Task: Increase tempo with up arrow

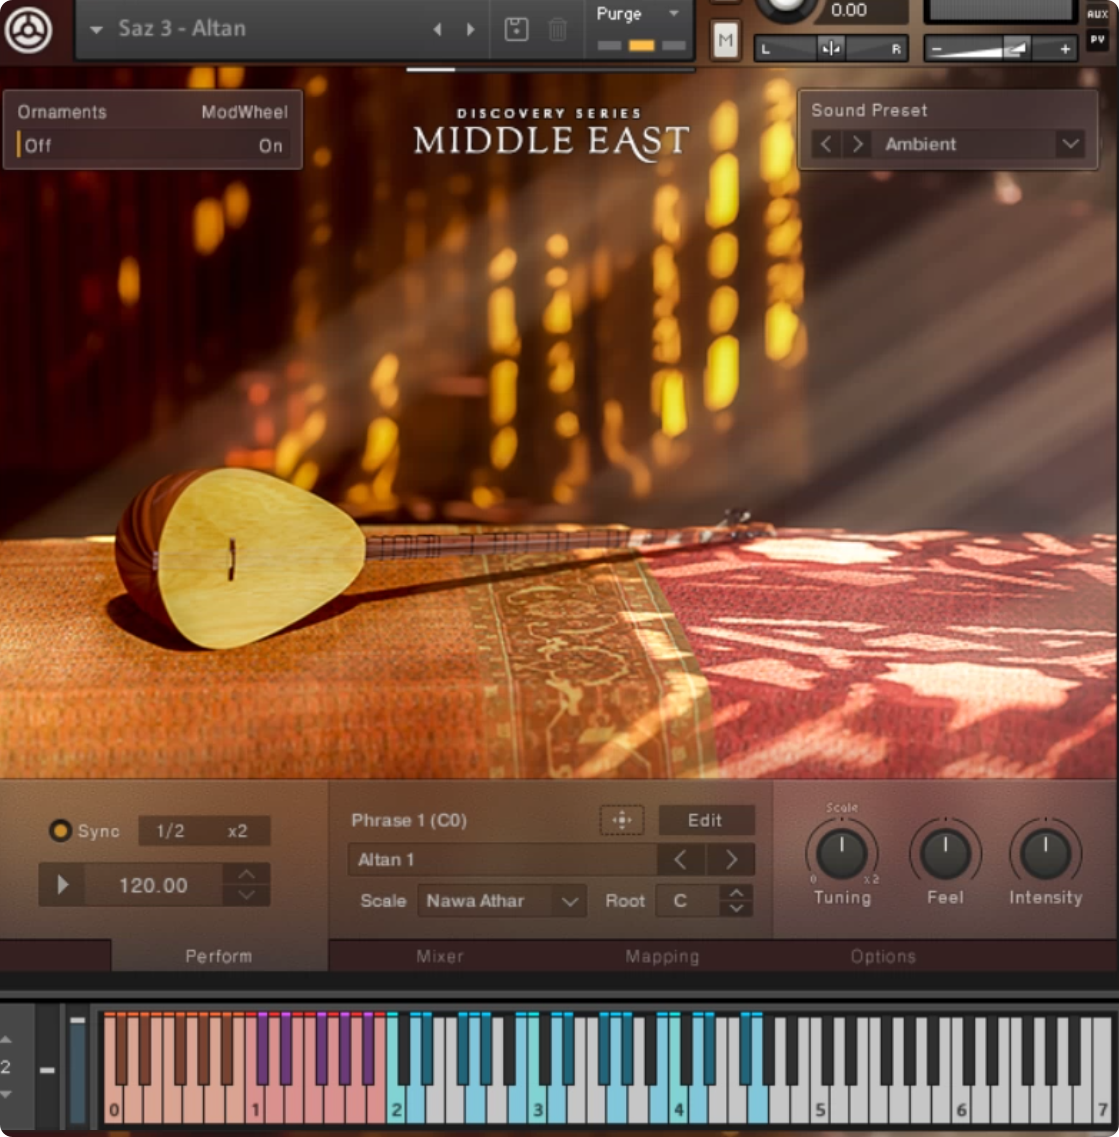Action: point(247,874)
